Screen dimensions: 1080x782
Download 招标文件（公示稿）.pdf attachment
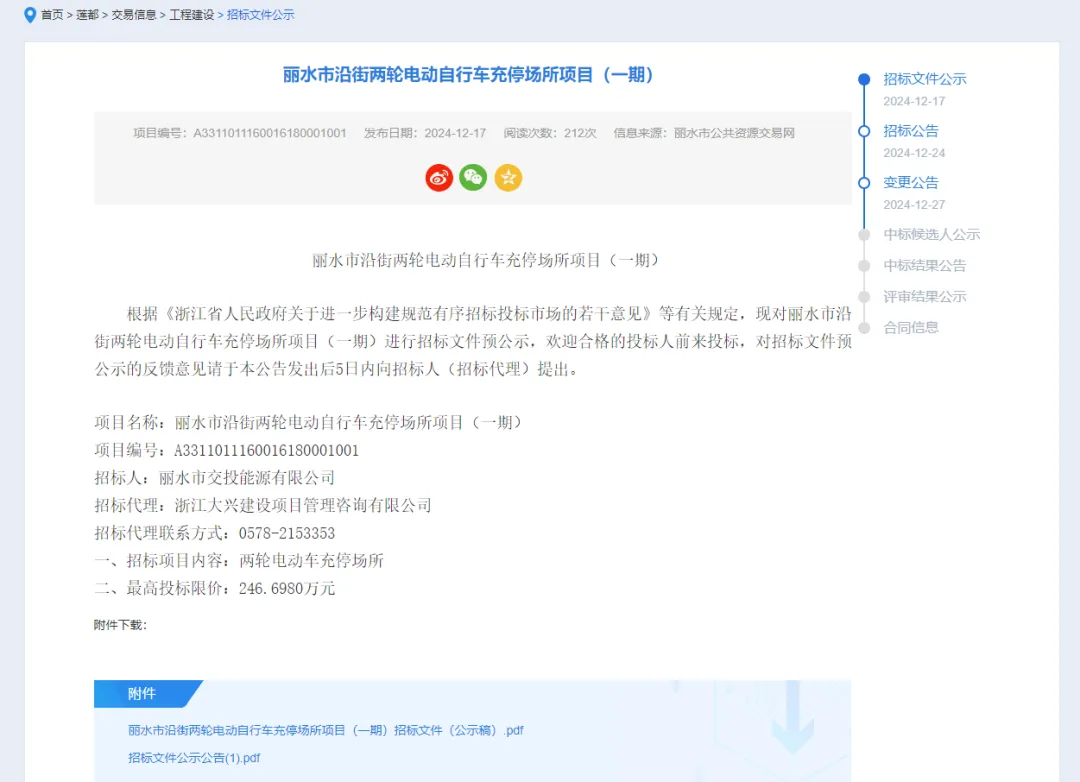[x=326, y=730]
